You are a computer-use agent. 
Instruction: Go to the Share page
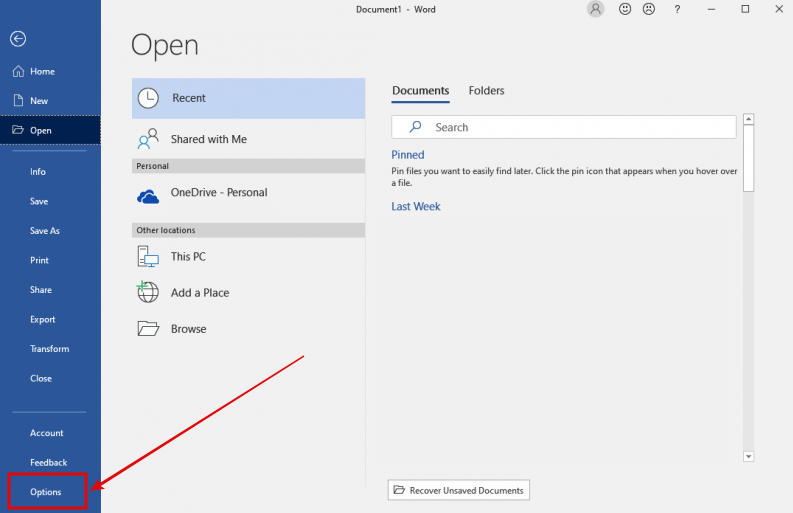coord(40,290)
